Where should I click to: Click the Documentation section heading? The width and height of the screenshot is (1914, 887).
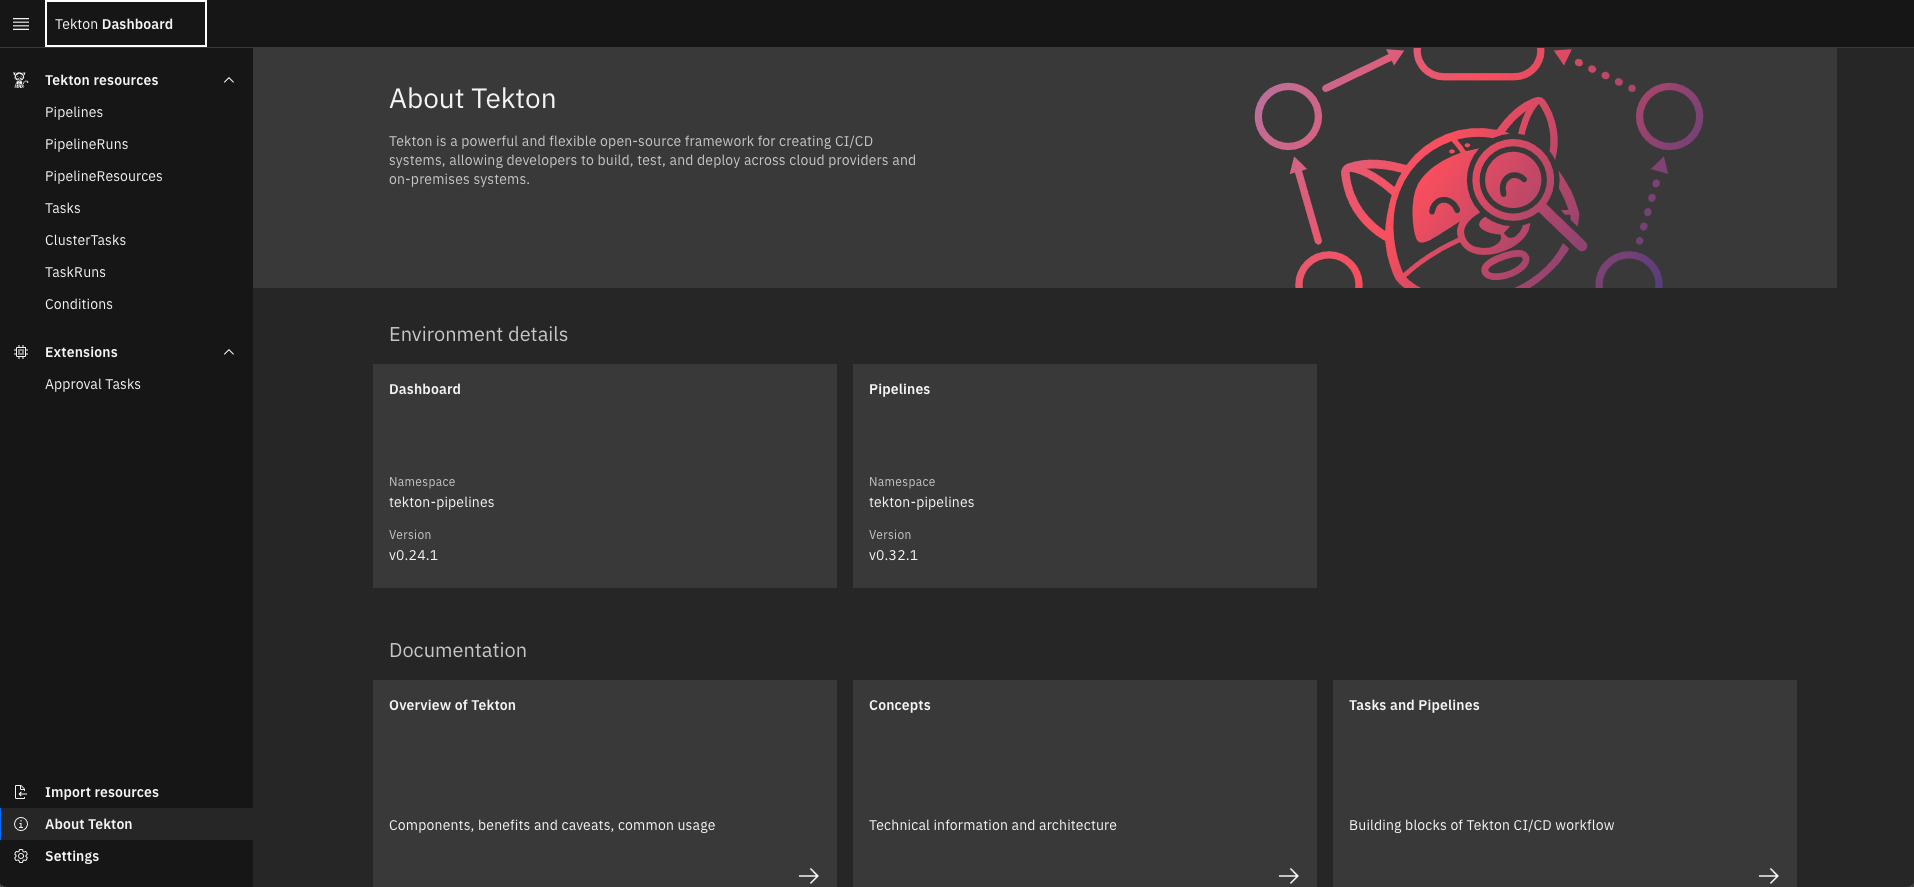458,650
